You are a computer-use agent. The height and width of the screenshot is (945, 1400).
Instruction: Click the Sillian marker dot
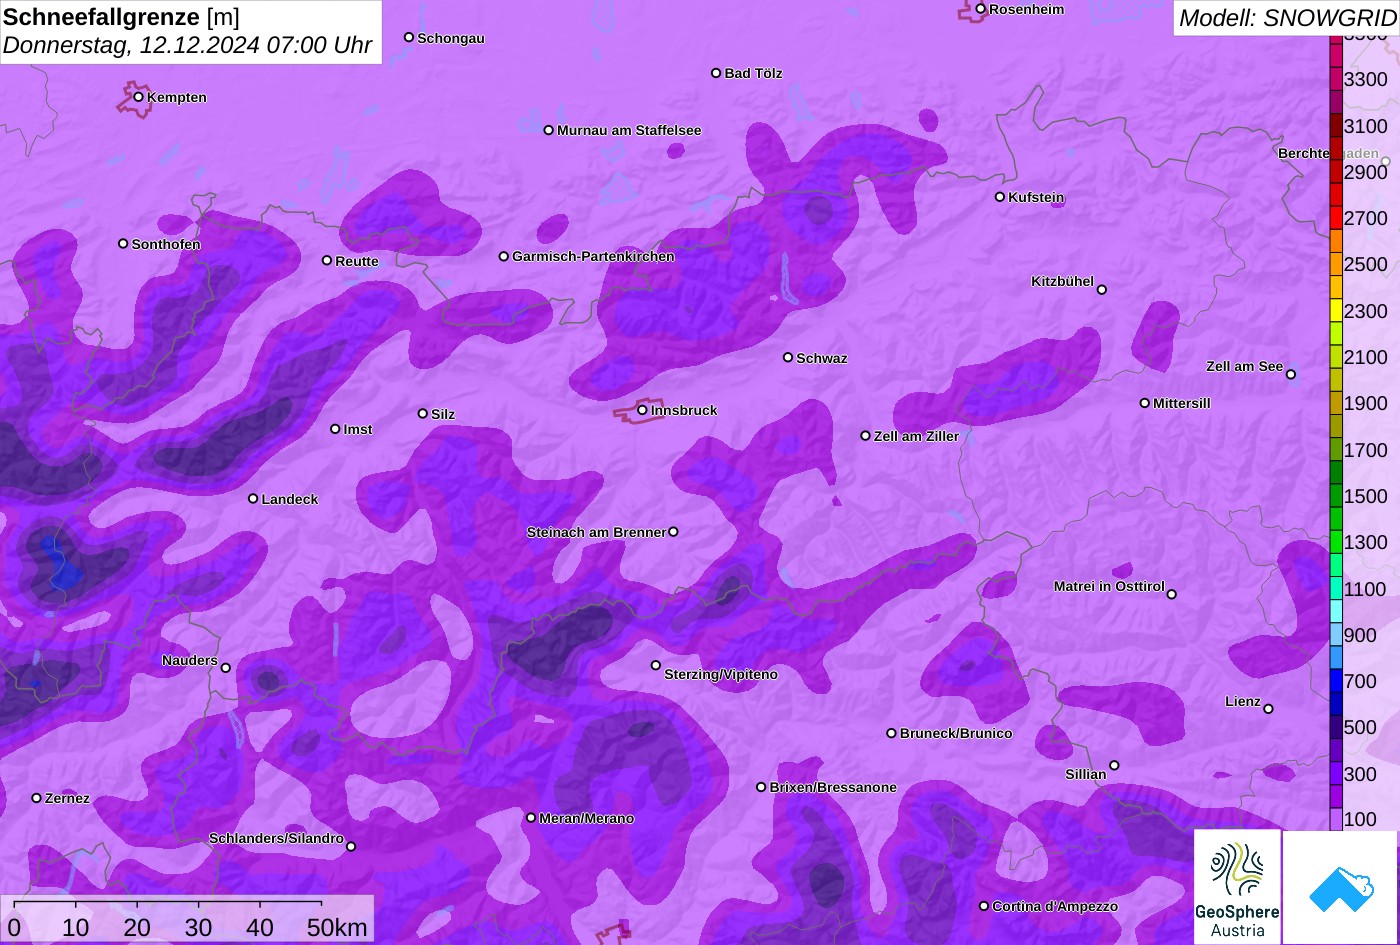click(x=1114, y=766)
